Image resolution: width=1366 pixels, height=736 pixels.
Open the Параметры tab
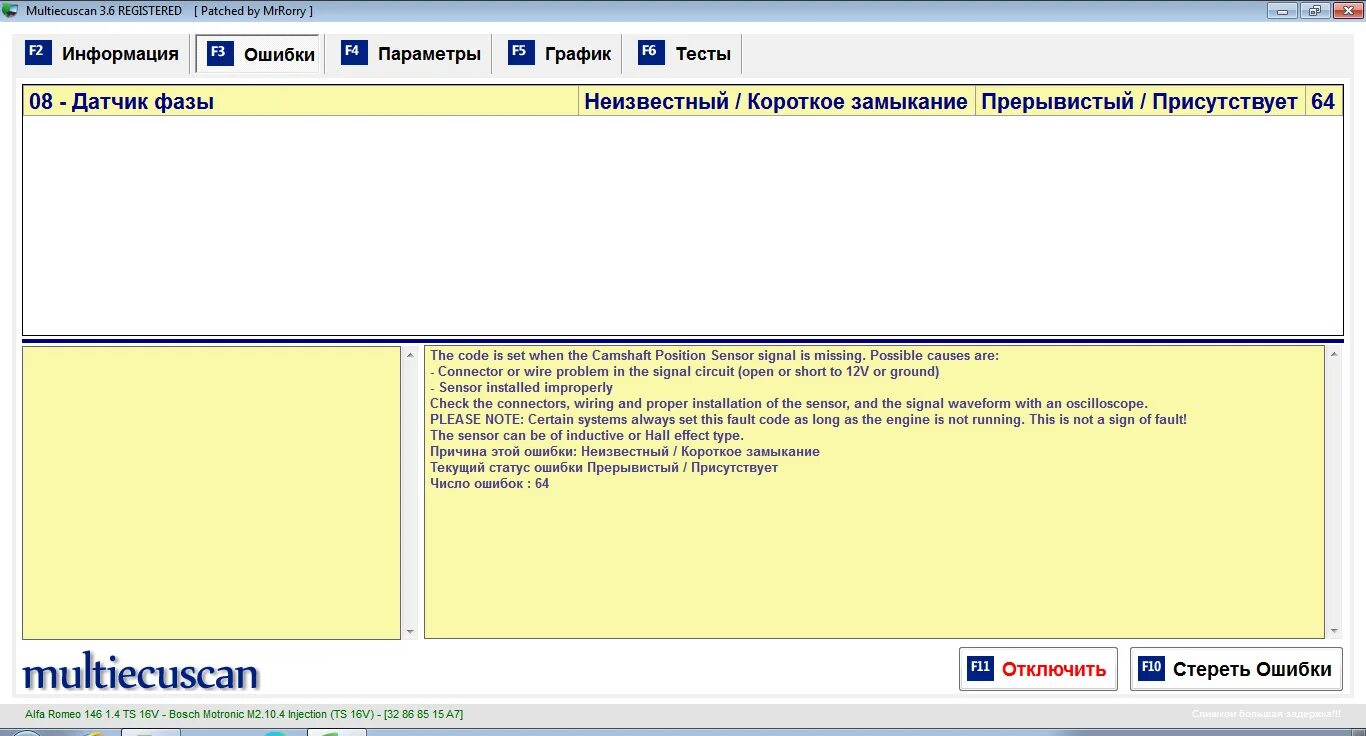coord(411,54)
